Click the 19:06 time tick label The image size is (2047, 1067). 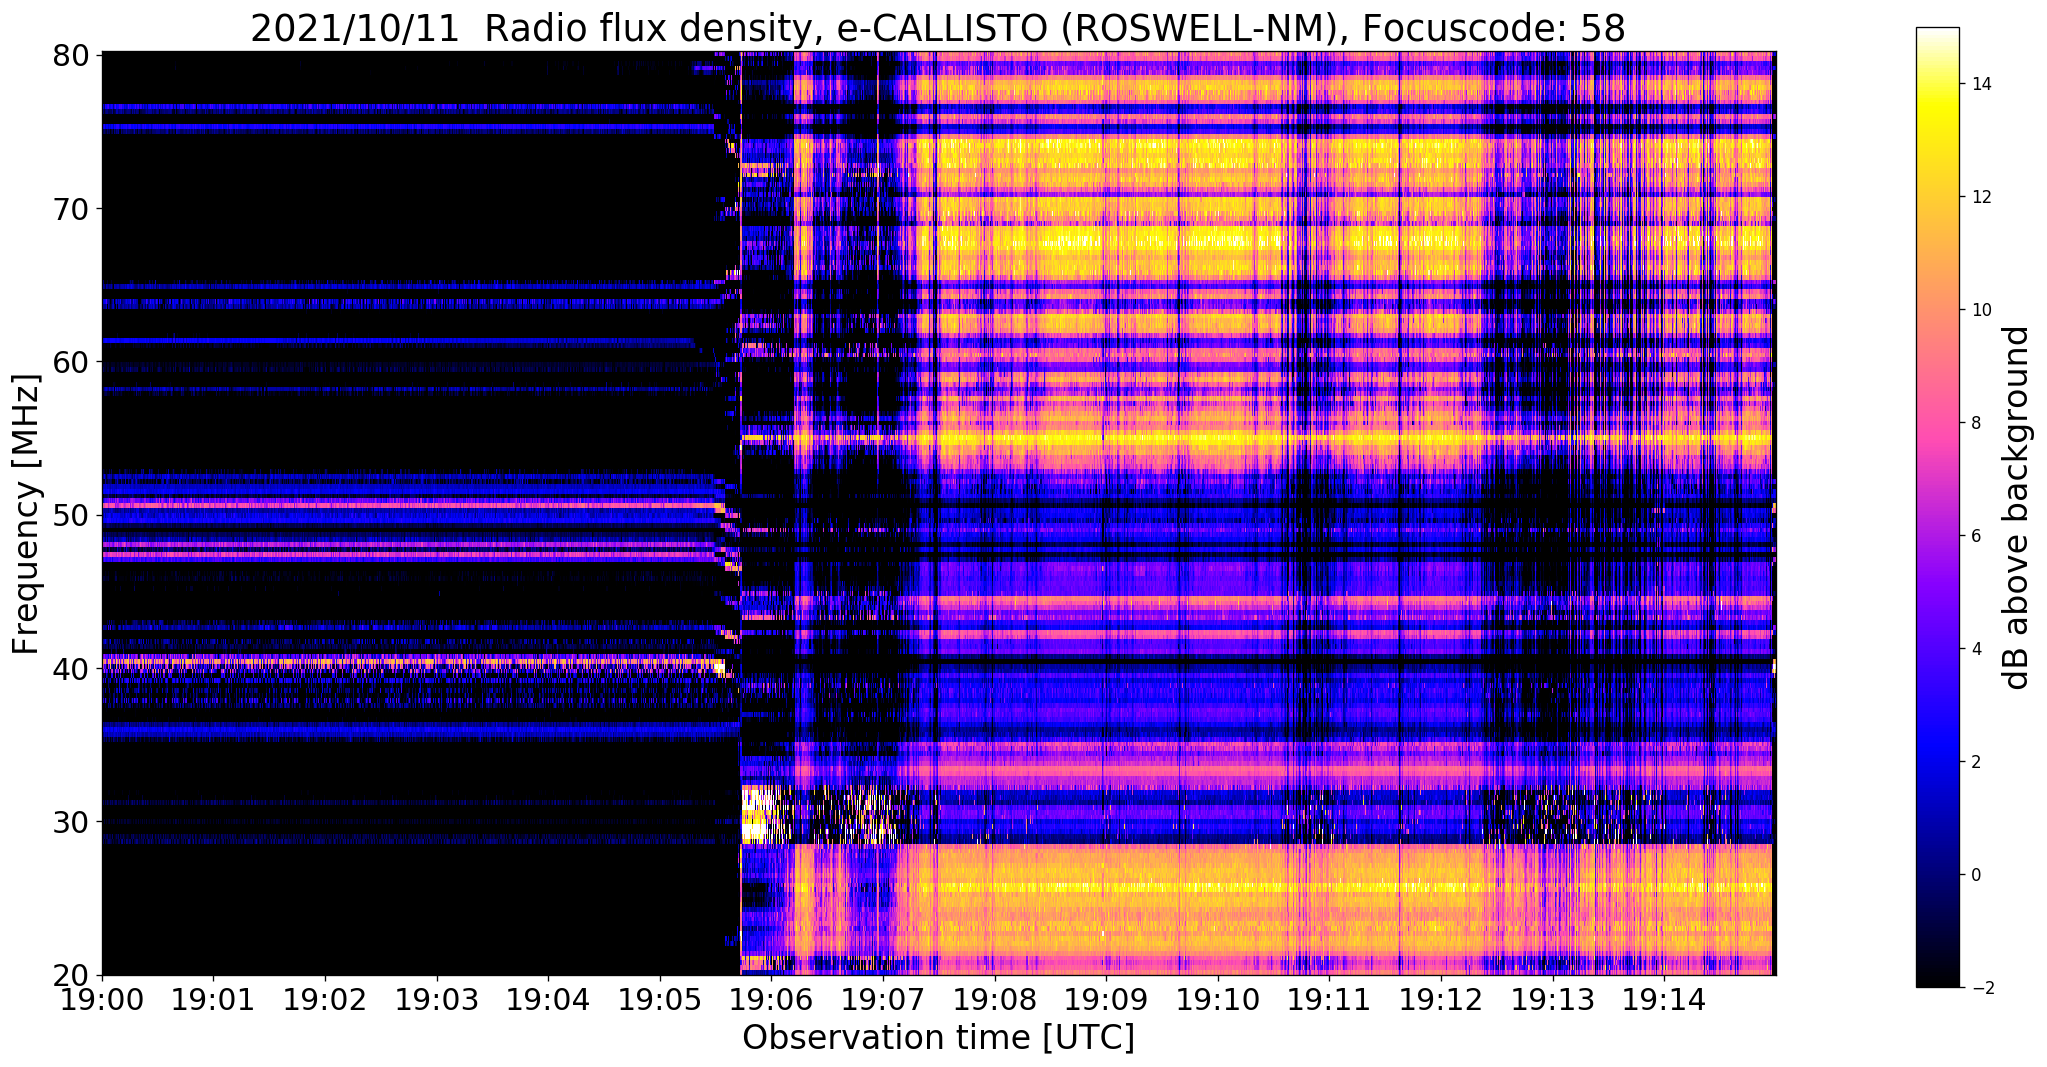point(771,1000)
